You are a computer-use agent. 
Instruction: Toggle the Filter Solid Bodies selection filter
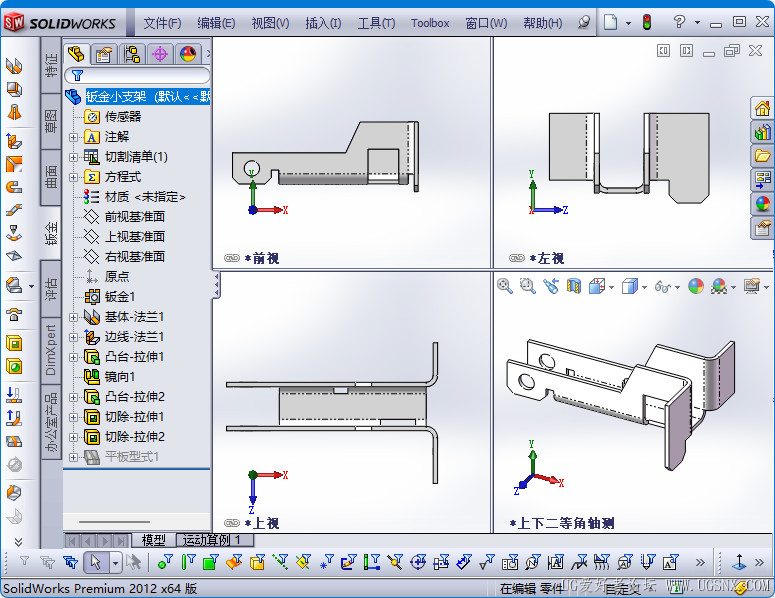258,562
